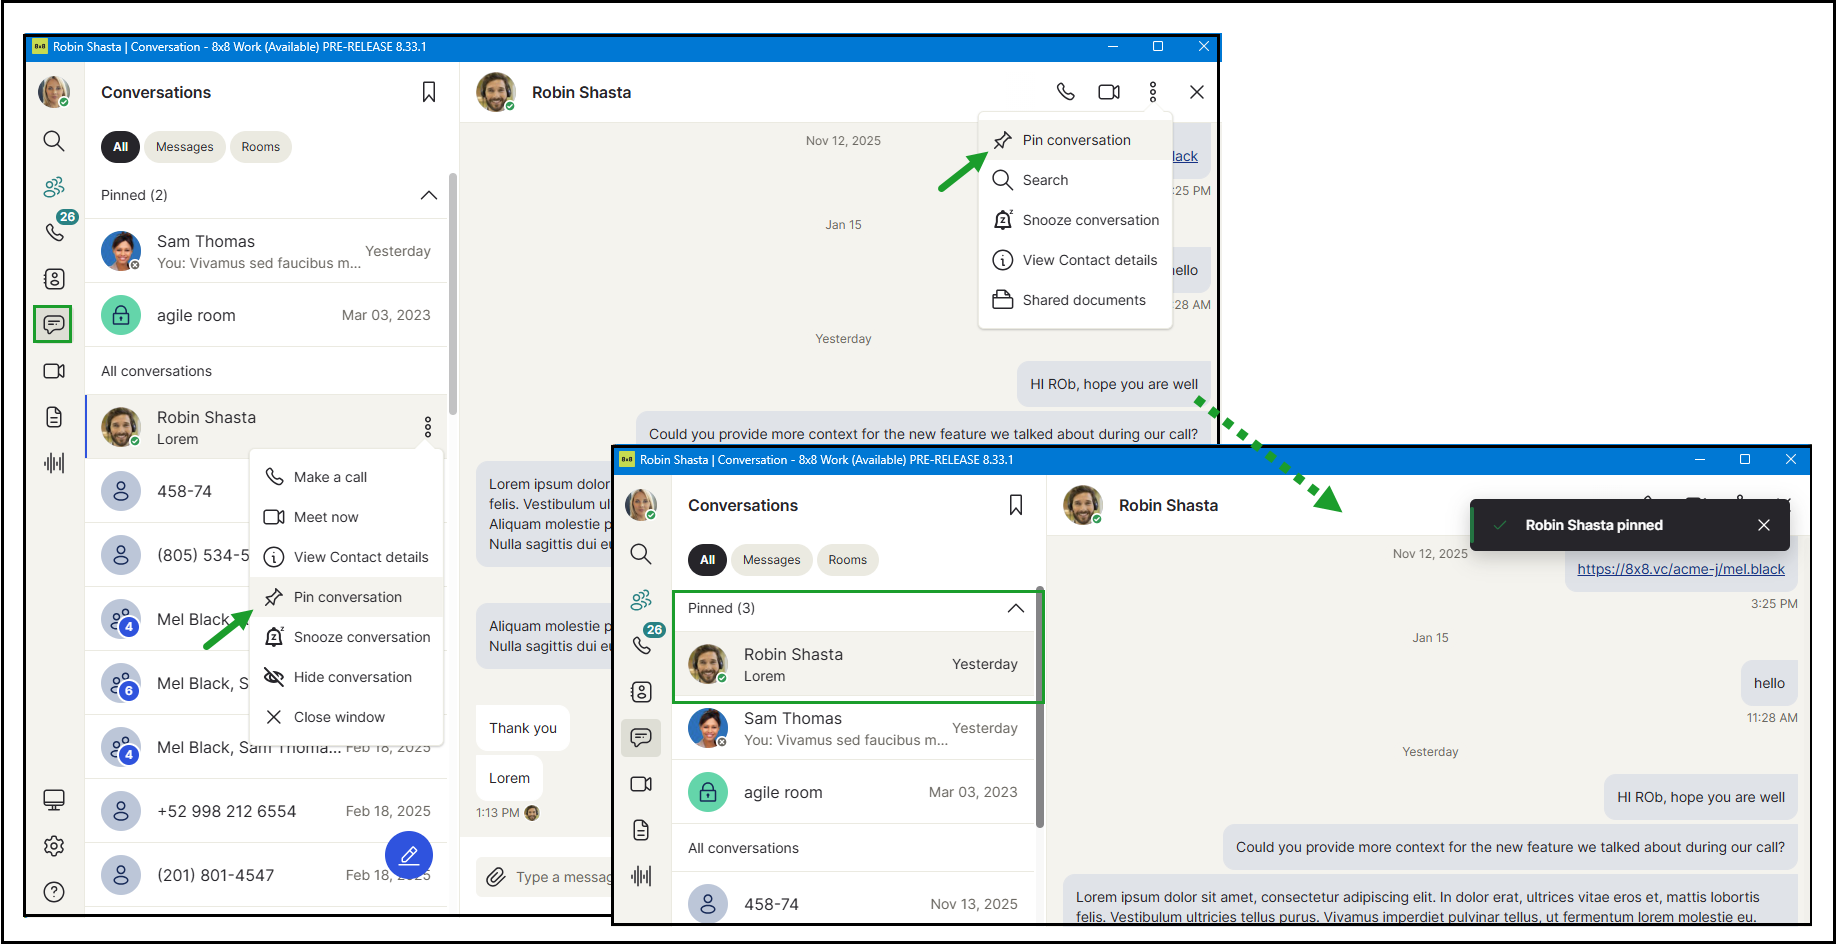Click the back window conversation list scrollbar
The height and width of the screenshot is (944, 1836).
453,294
